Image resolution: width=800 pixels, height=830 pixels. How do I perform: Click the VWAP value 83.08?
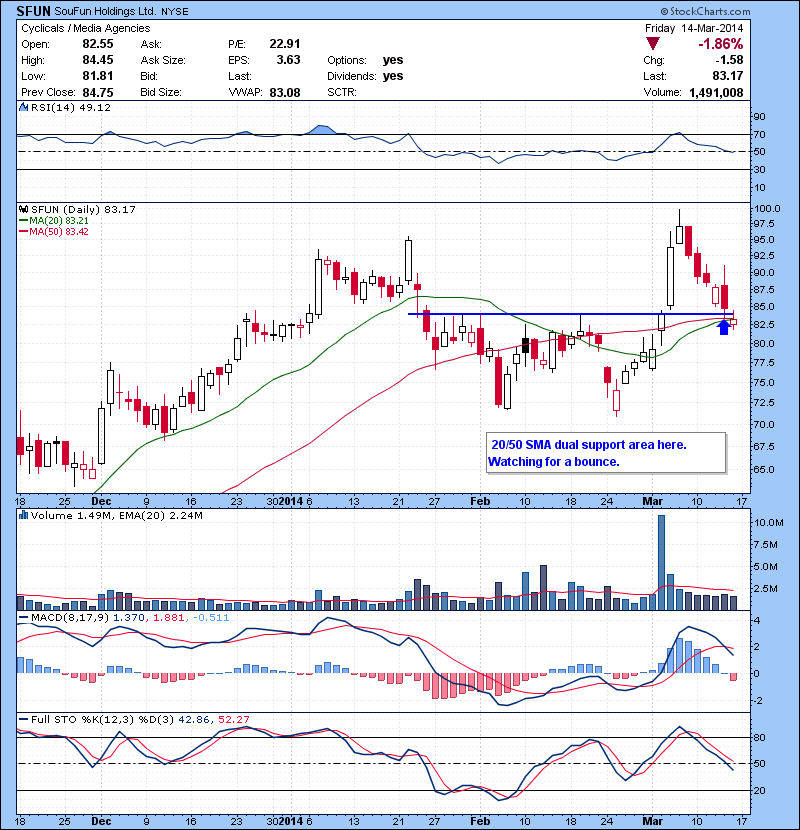pos(285,92)
